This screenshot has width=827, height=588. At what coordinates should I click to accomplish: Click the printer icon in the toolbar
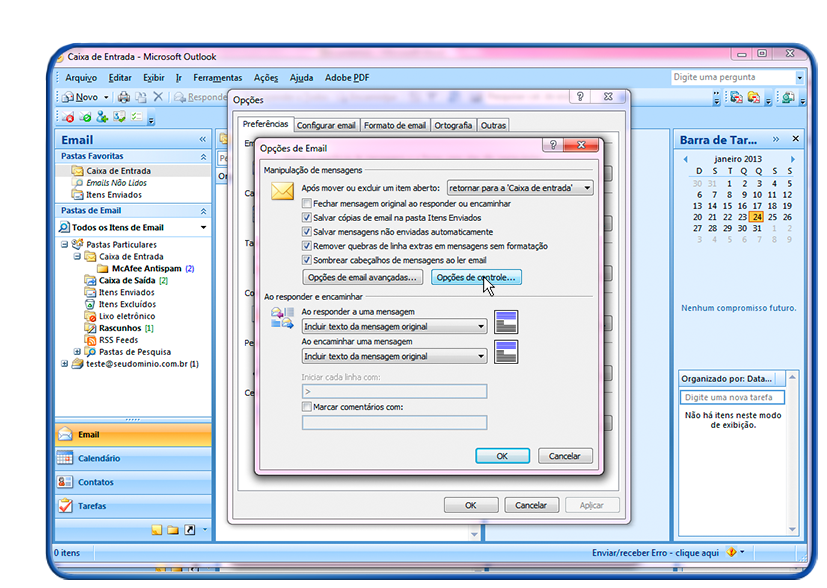(123, 97)
